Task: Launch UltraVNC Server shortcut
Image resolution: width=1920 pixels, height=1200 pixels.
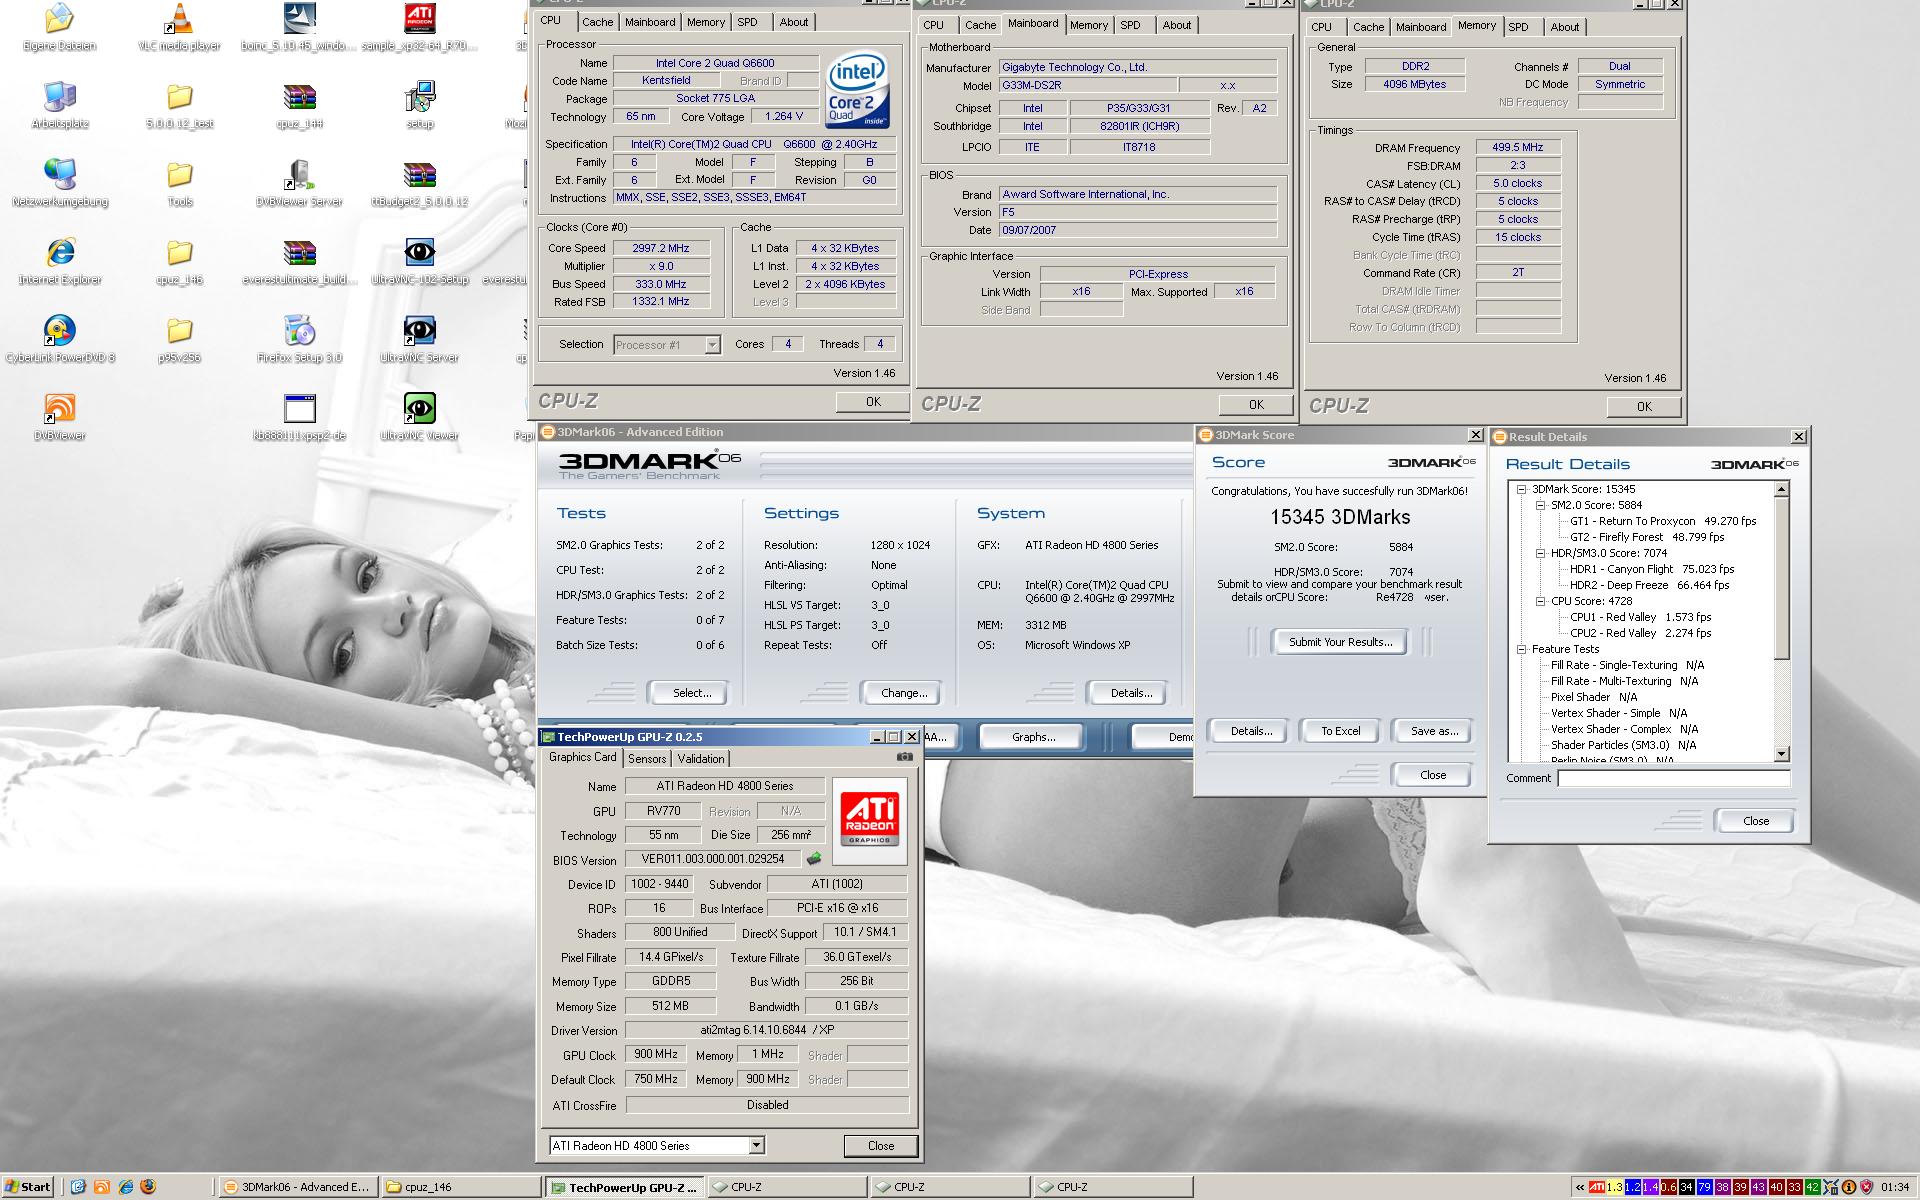Action: coord(420,339)
